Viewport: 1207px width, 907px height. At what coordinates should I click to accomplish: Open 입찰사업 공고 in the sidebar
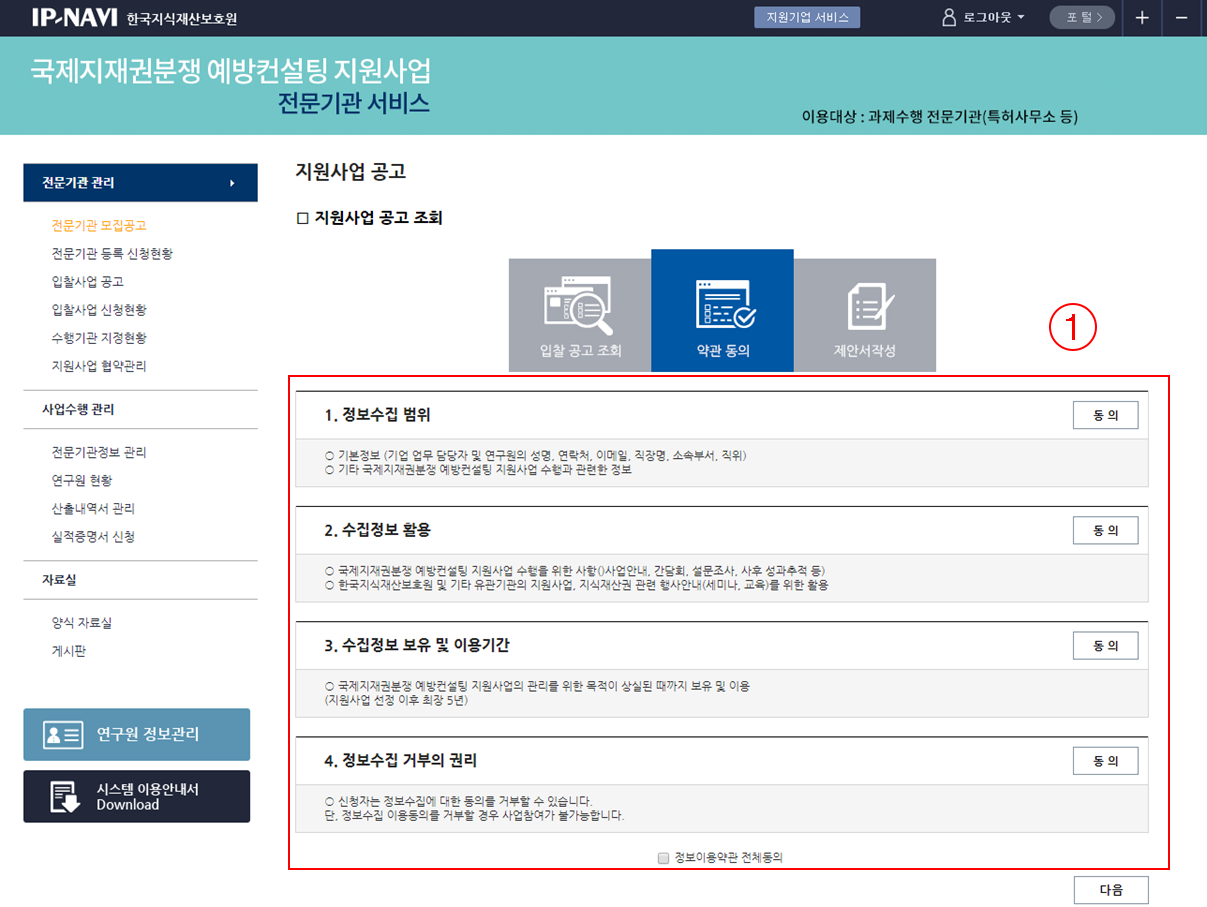(x=88, y=282)
